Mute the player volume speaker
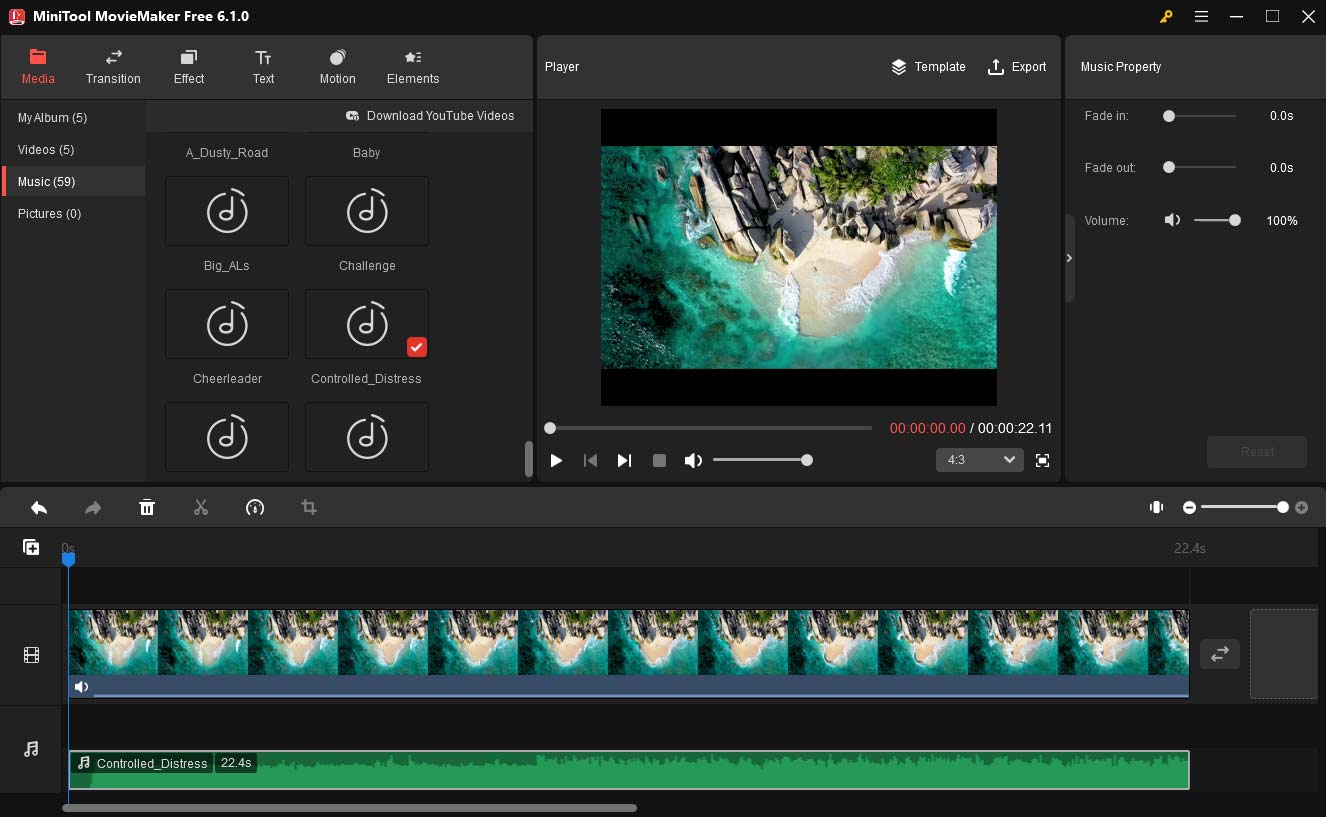Image resolution: width=1326 pixels, height=817 pixels. [693, 460]
